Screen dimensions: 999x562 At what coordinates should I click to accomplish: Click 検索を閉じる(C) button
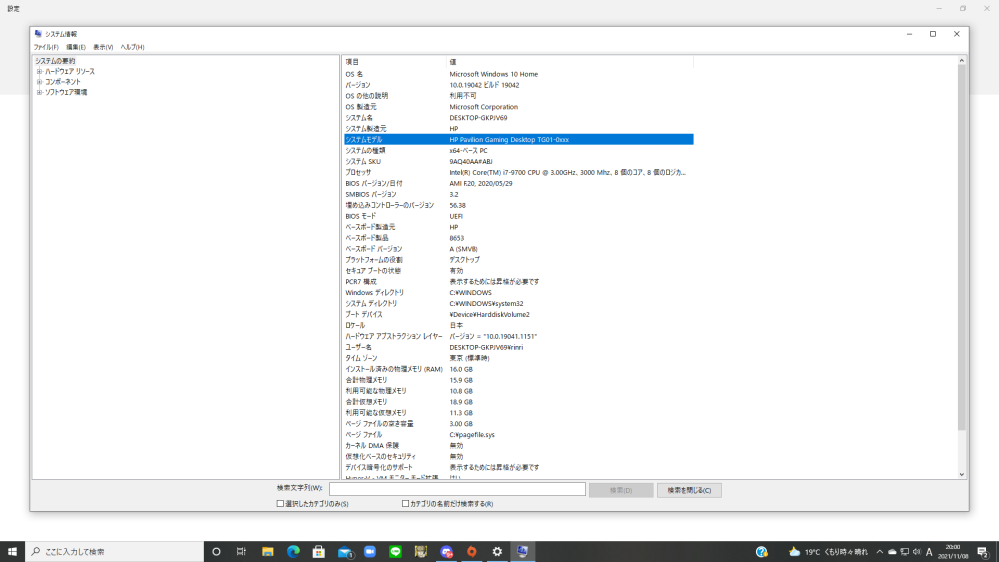(x=689, y=490)
